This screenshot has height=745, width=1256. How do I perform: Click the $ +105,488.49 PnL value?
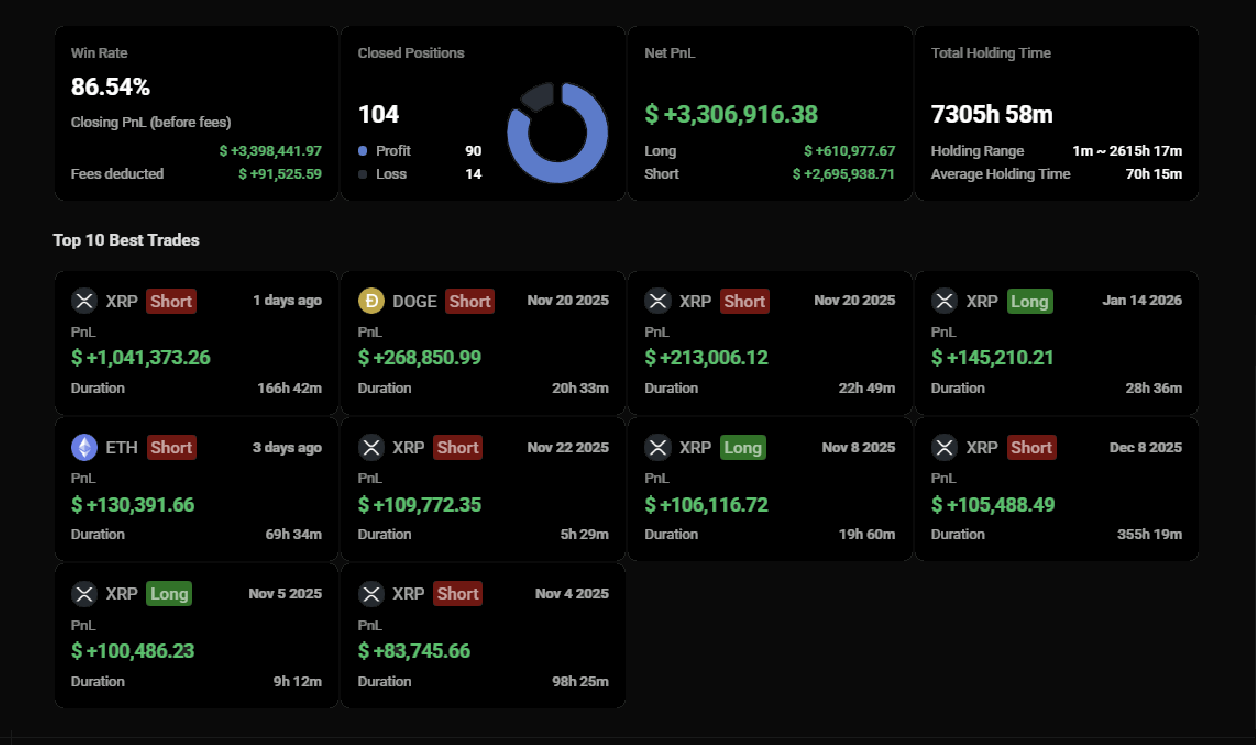(x=993, y=504)
